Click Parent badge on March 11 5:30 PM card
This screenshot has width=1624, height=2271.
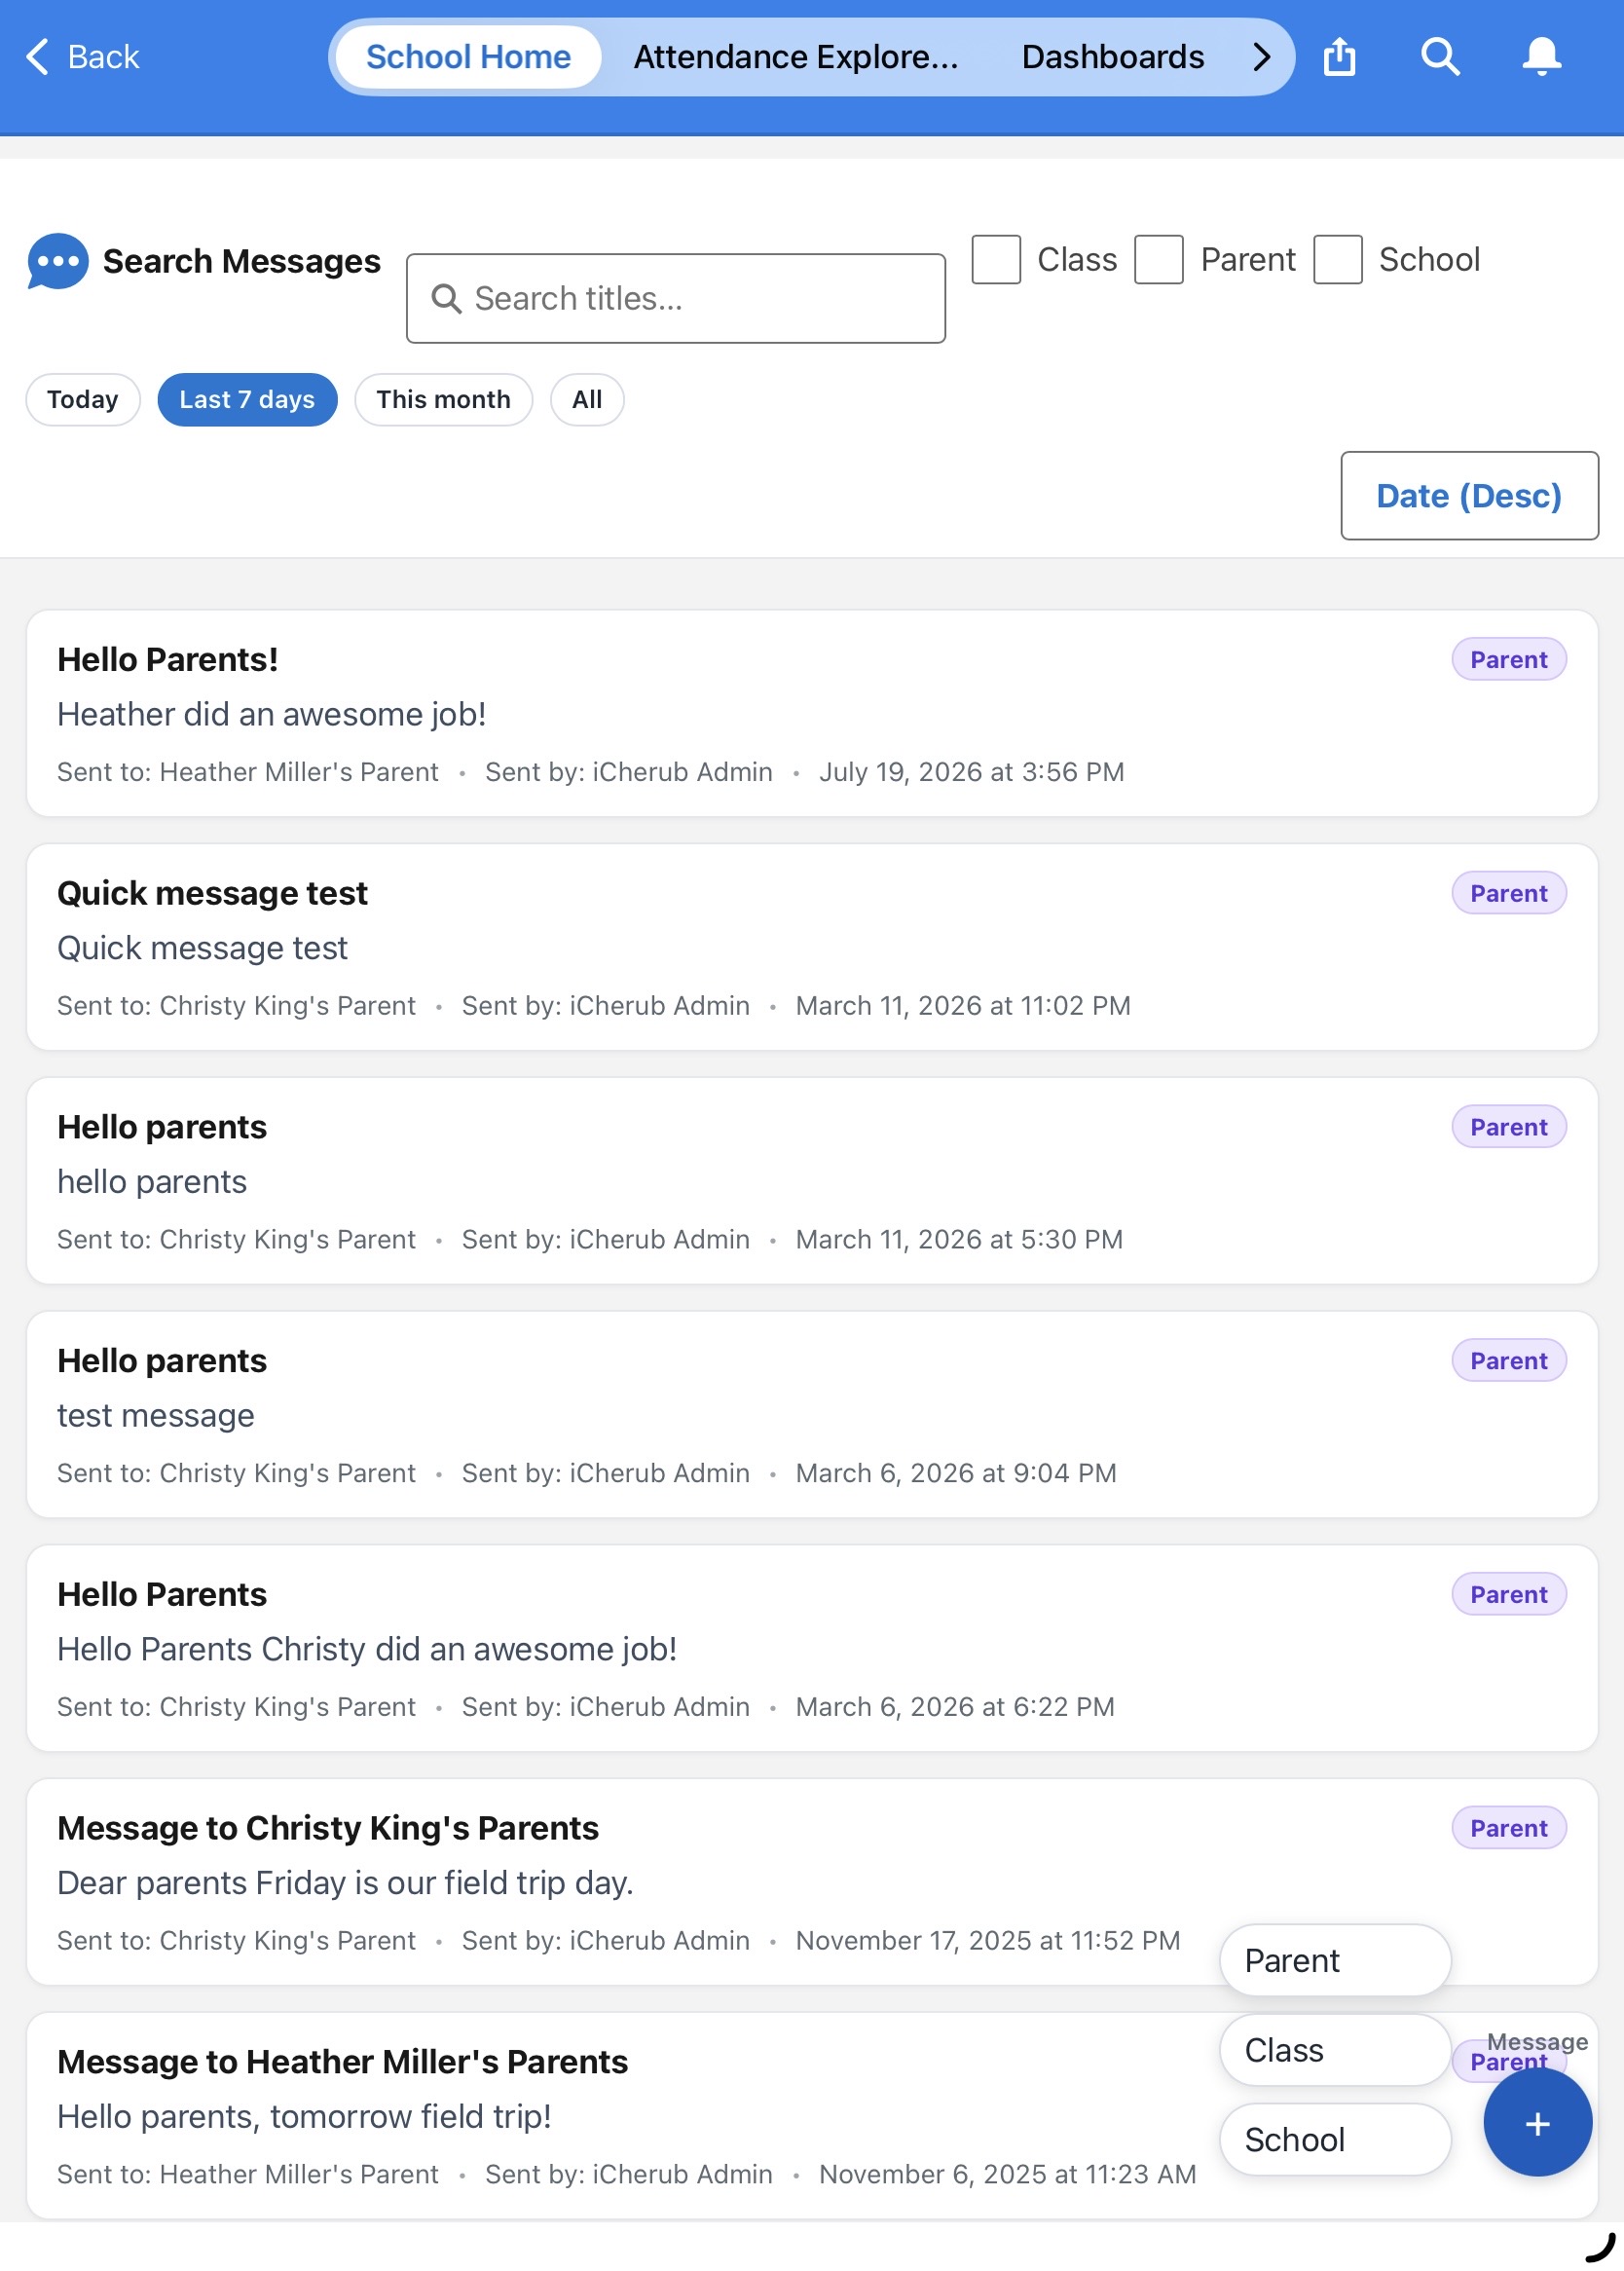pos(1508,1127)
